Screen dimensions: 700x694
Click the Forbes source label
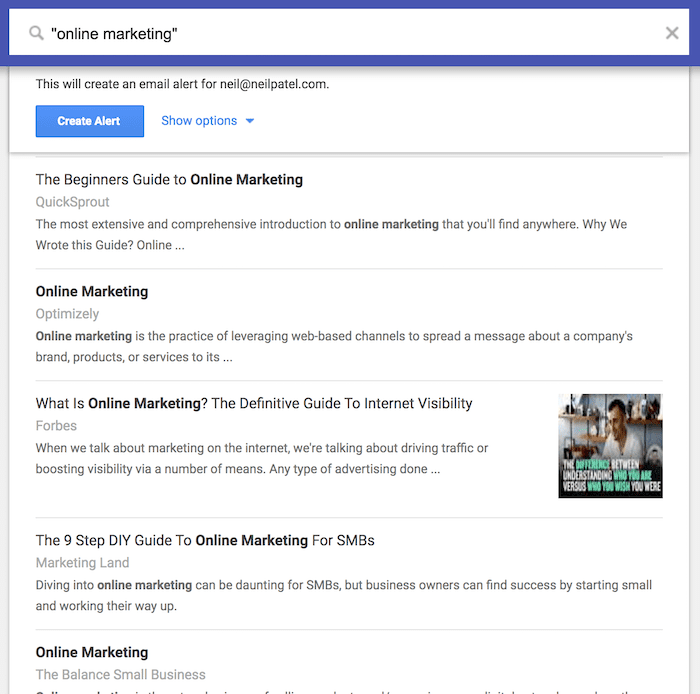56,426
